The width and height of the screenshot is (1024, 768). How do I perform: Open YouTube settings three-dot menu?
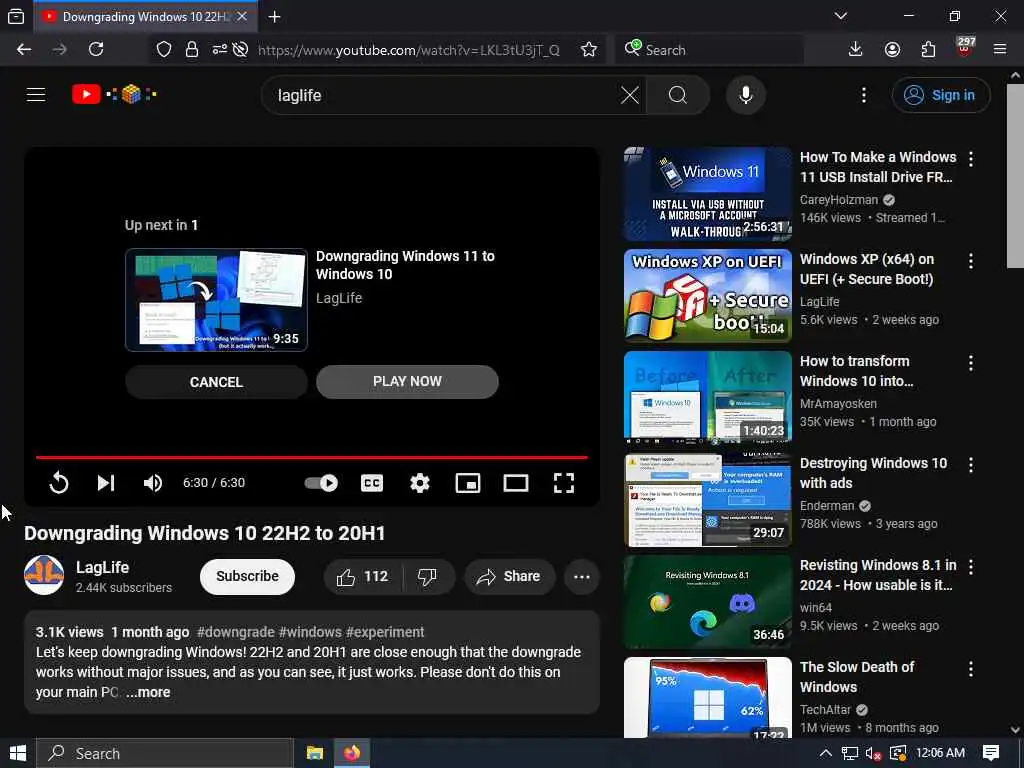[x=863, y=95]
